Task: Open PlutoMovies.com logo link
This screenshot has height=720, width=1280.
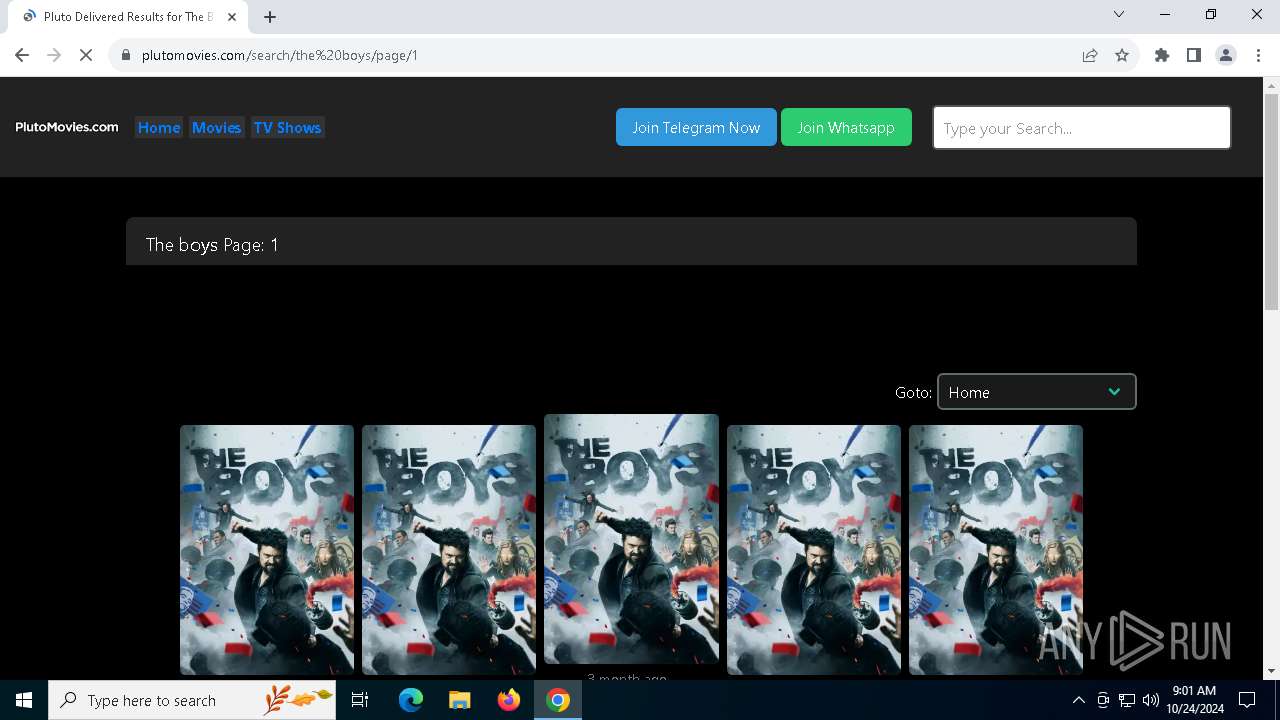Action: pos(67,127)
